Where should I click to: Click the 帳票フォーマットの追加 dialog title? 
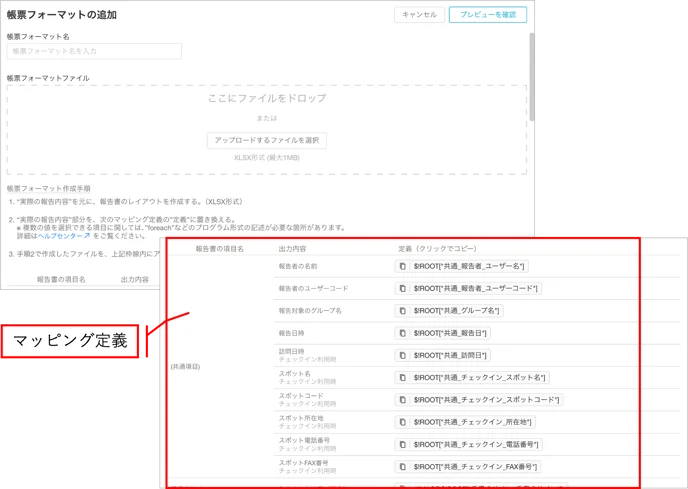point(62,15)
